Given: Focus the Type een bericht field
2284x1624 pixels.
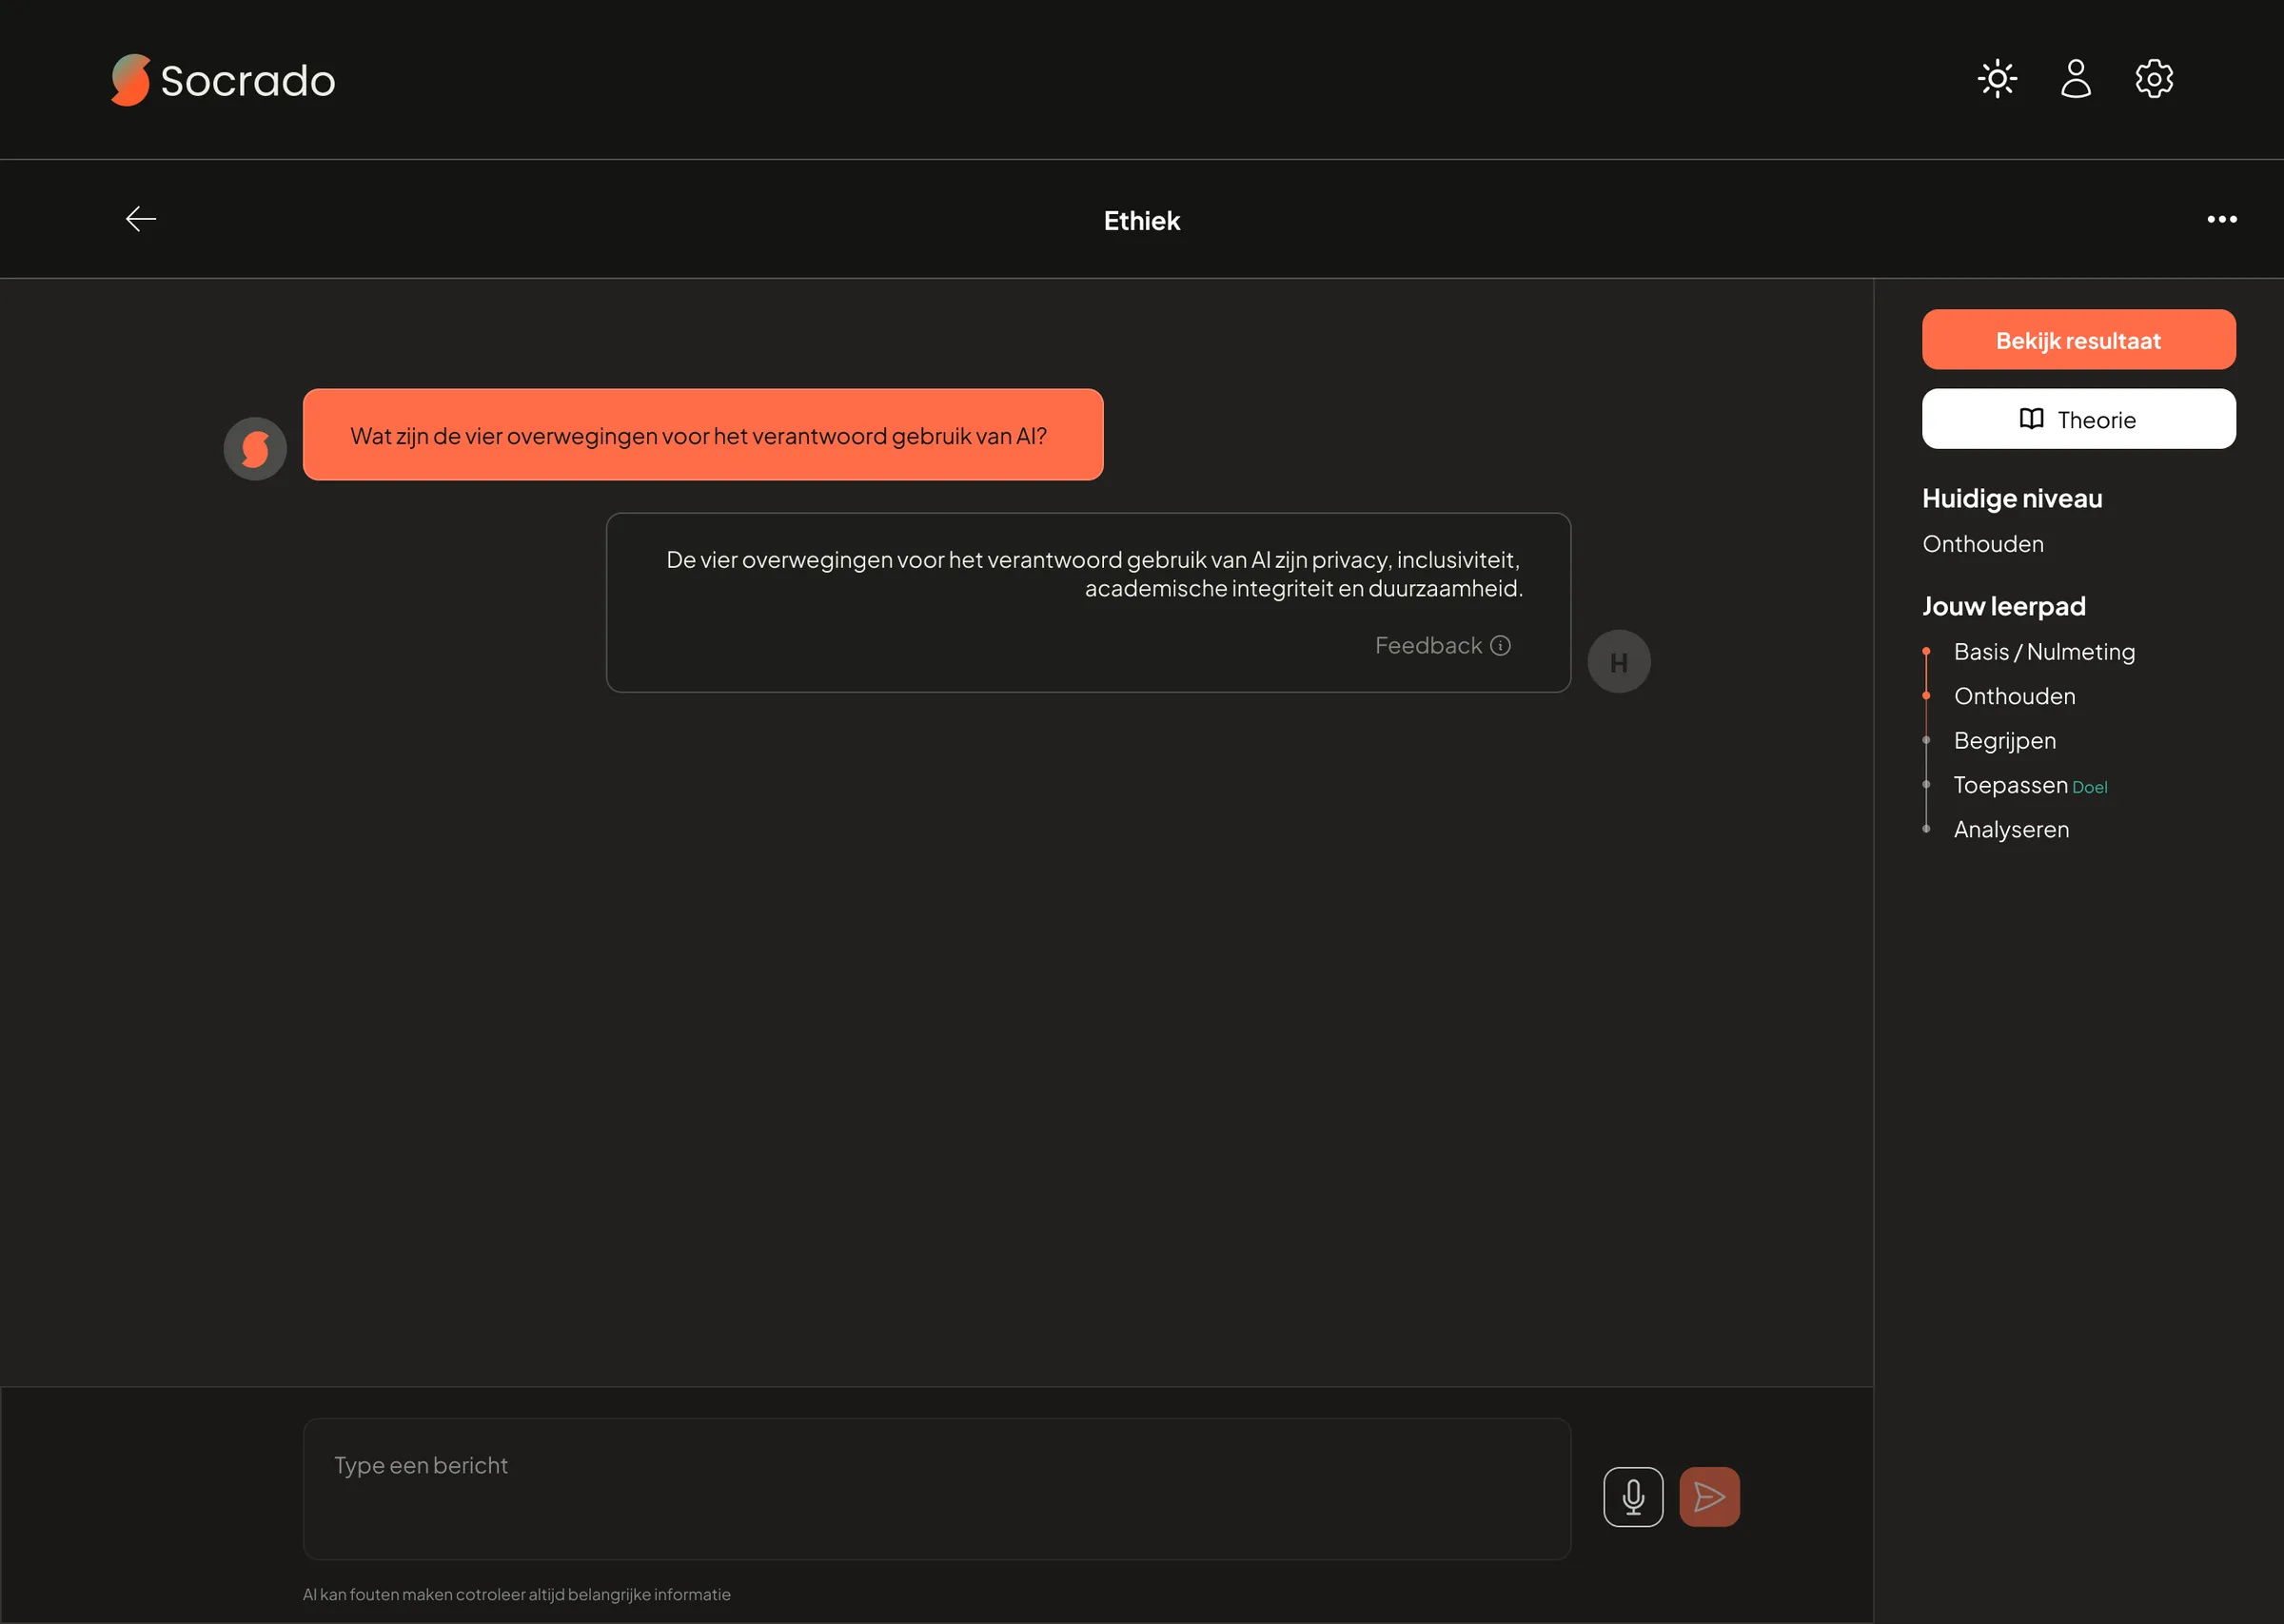Looking at the screenshot, I should point(937,1488).
